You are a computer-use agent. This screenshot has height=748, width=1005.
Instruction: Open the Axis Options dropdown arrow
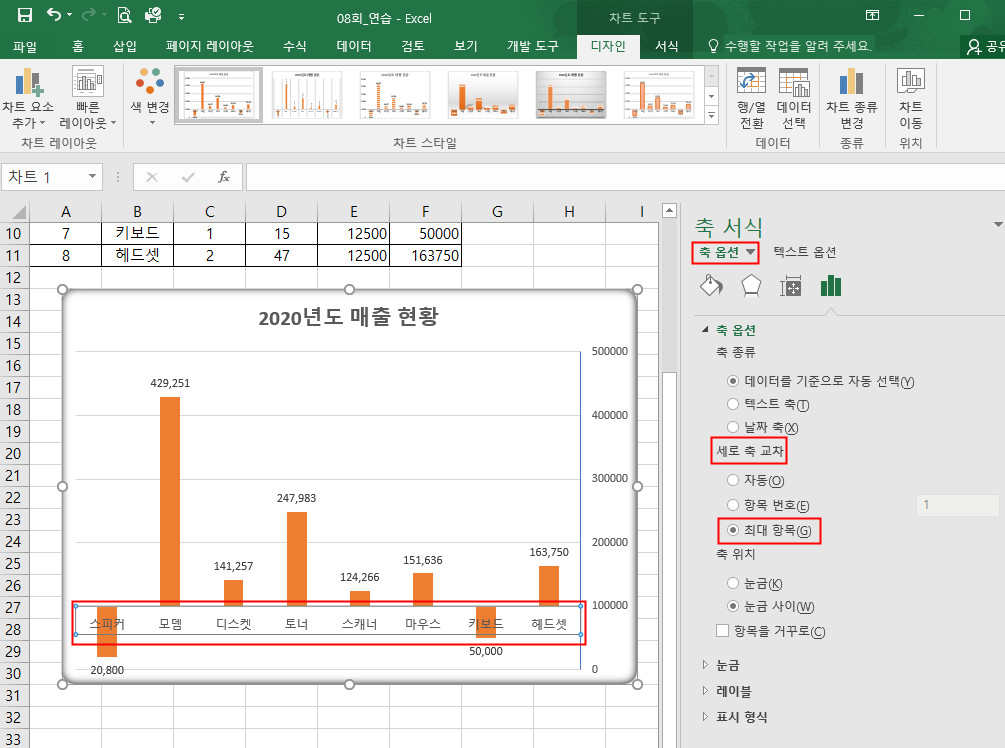(x=751, y=253)
